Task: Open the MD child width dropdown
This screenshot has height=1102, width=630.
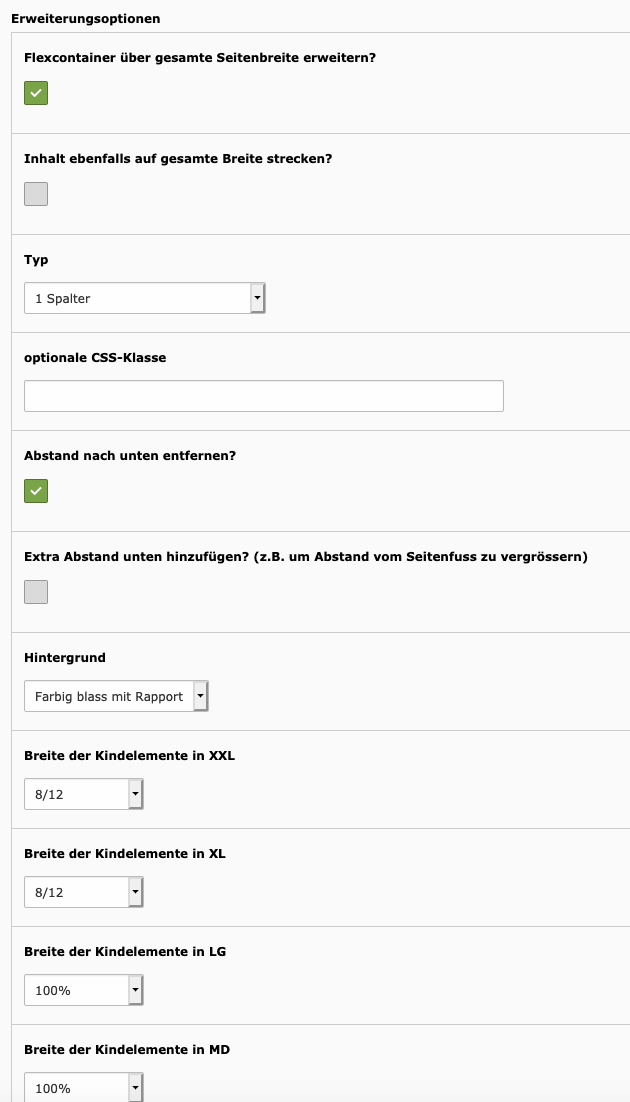Action: (x=84, y=1087)
